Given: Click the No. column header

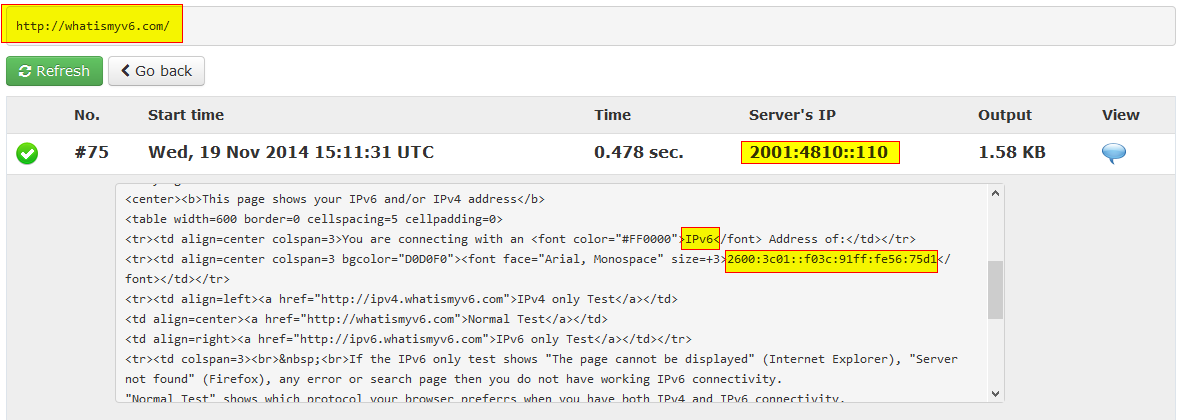Looking at the screenshot, I should pyautogui.click(x=87, y=116).
